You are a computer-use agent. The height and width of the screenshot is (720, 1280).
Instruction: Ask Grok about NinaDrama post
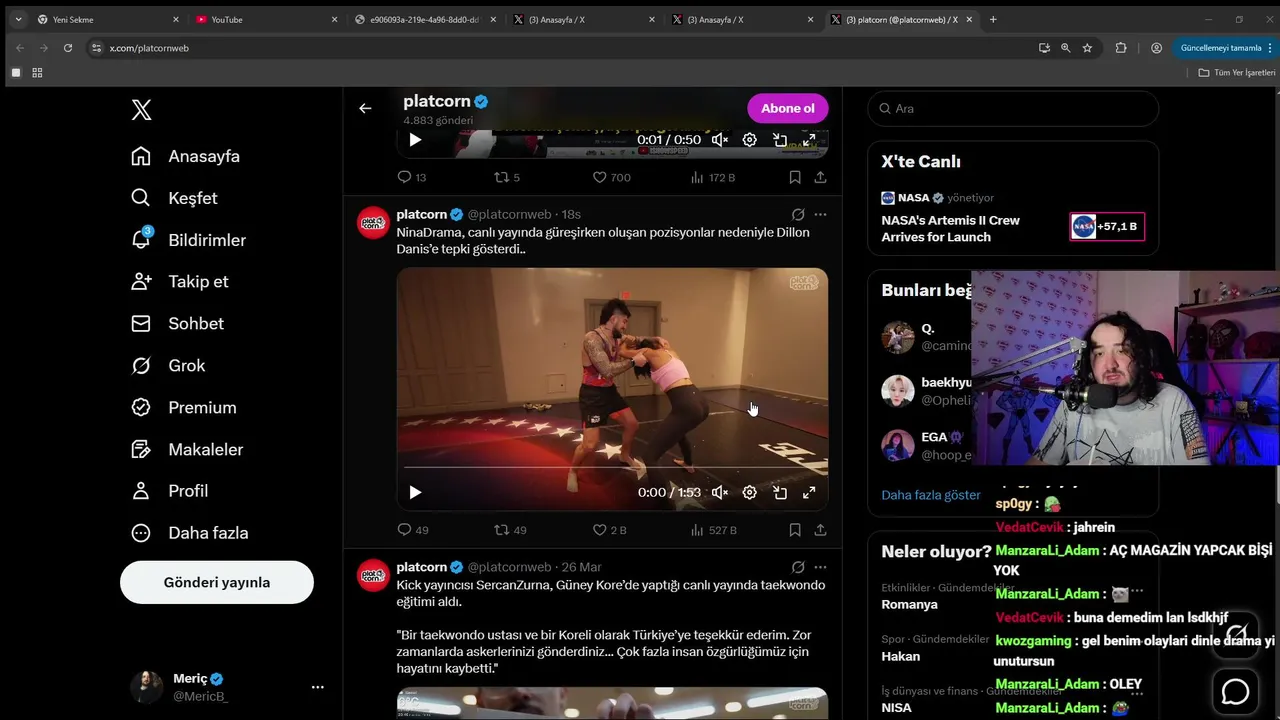[798, 214]
